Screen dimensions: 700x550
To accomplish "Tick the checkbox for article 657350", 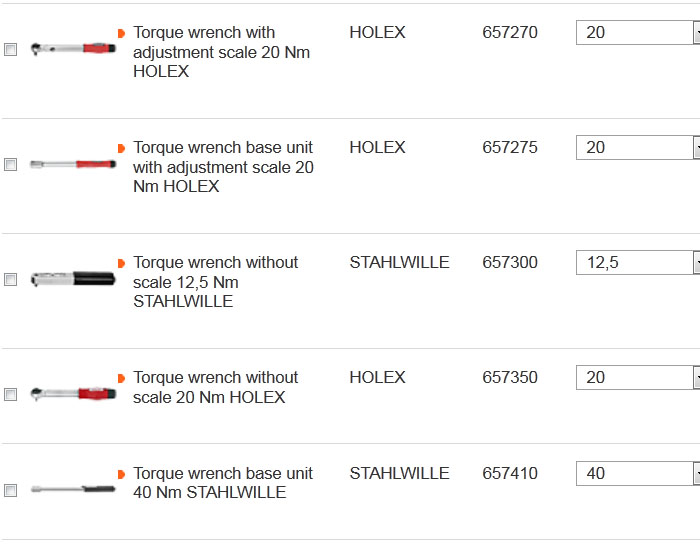I will [11, 395].
